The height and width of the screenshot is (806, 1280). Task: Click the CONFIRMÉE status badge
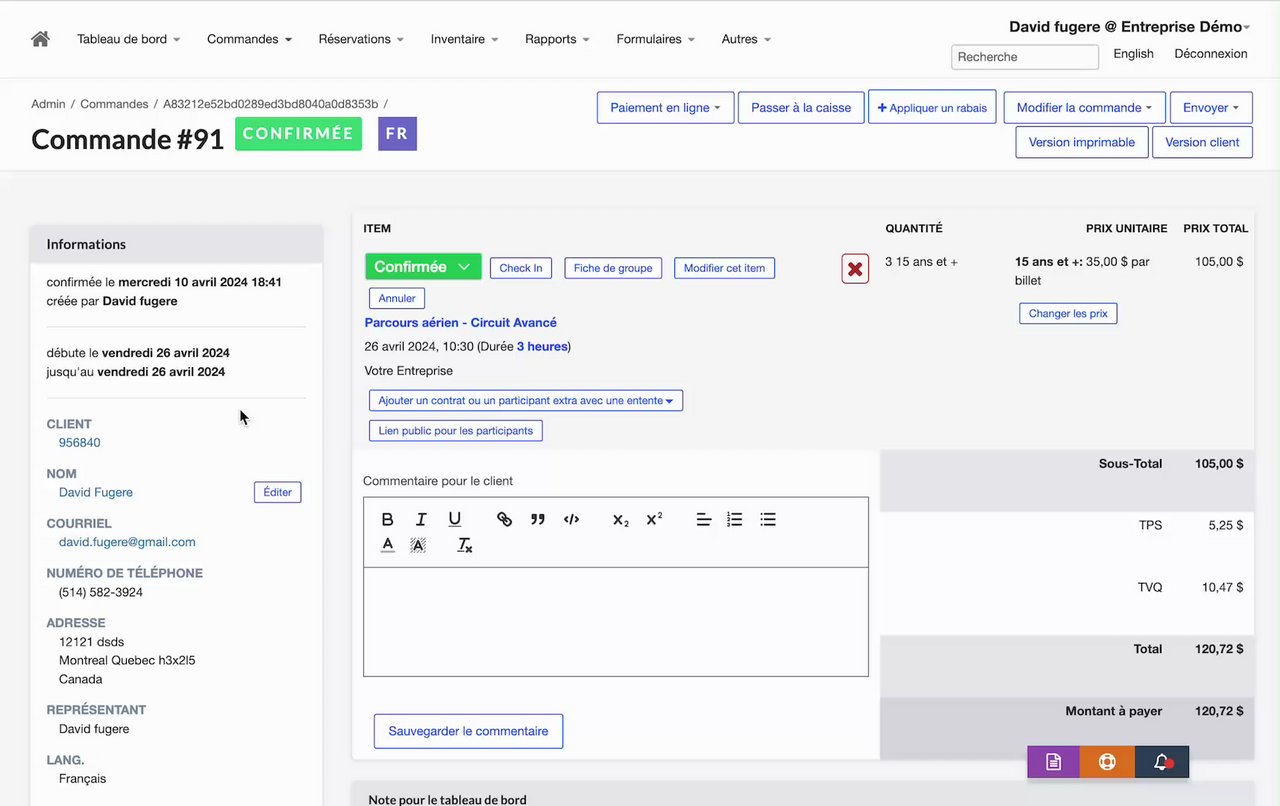pos(298,134)
